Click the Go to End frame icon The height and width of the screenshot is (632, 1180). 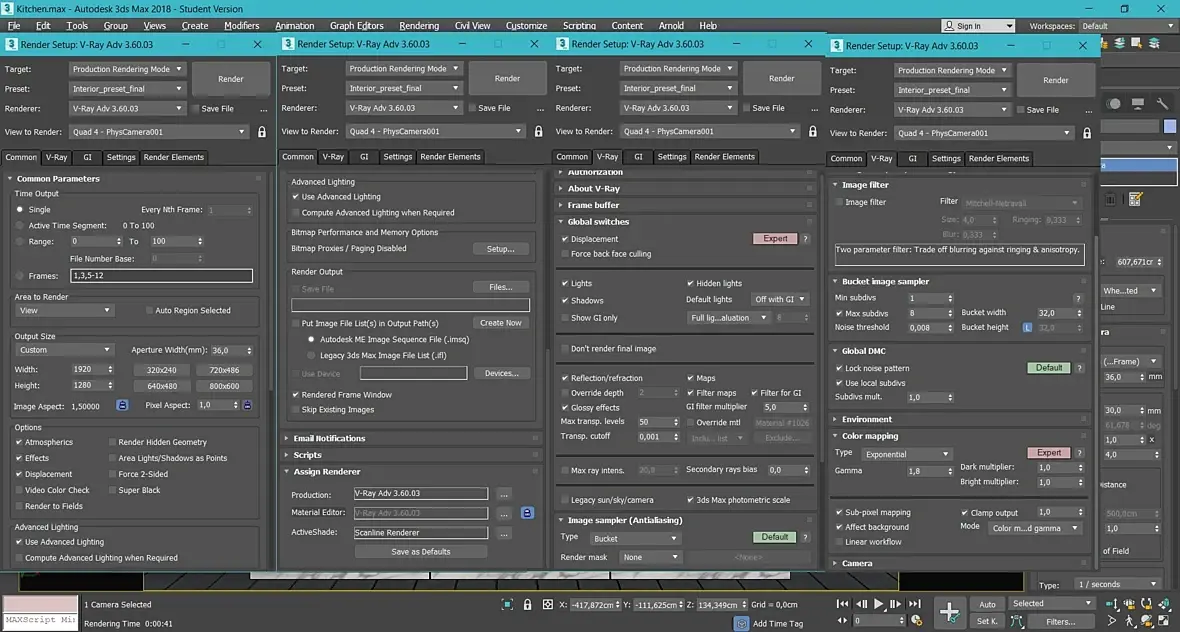click(x=914, y=604)
